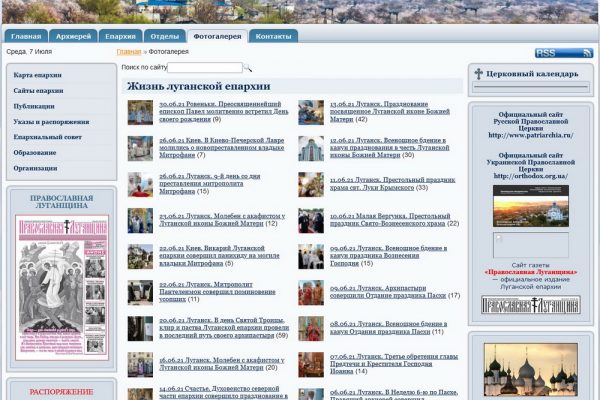Select Сайты епархии sidebar item
The height and width of the screenshot is (400, 600).
pyautogui.click(x=39, y=91)
